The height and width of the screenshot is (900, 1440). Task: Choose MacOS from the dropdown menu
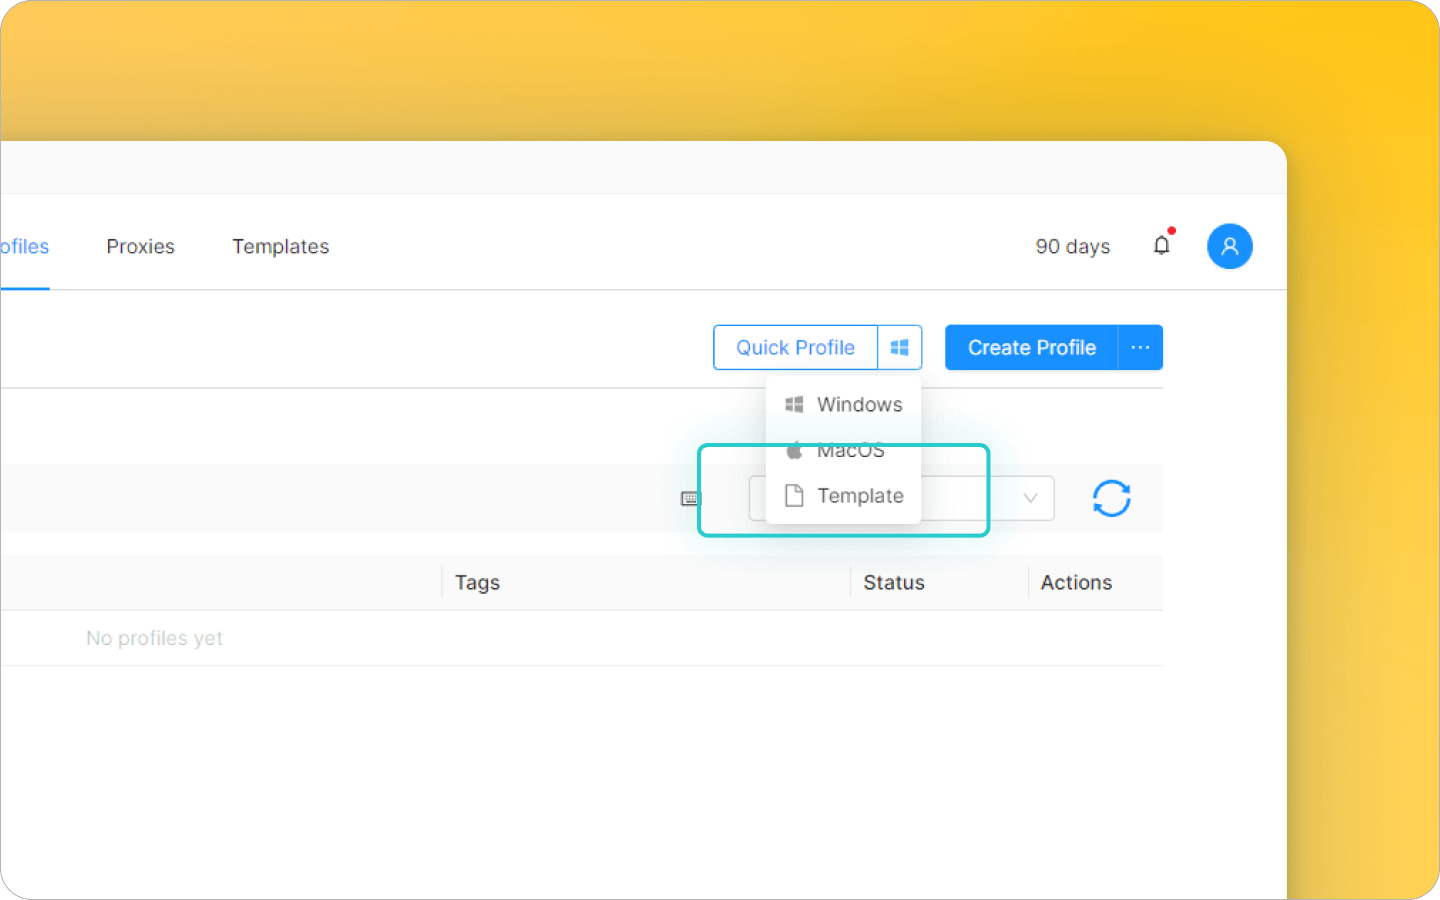click(x=844, y=450)
